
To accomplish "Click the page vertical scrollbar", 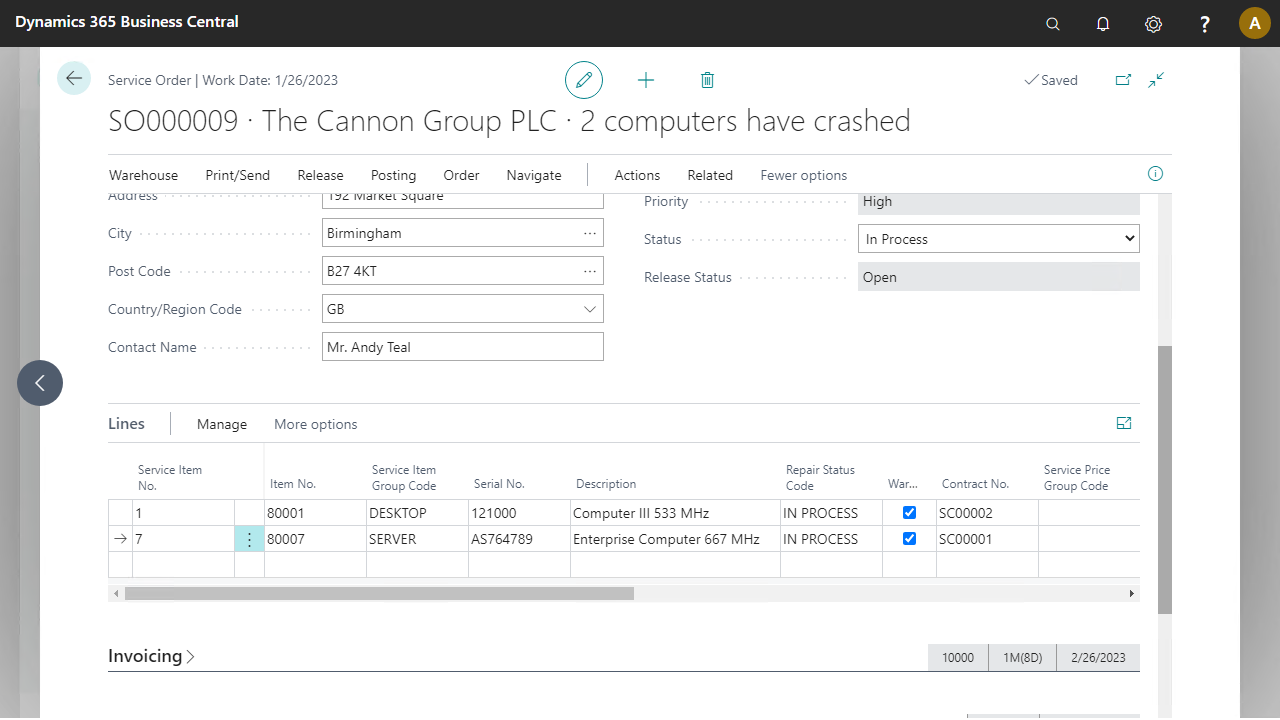I will (x=1164, y=479).
